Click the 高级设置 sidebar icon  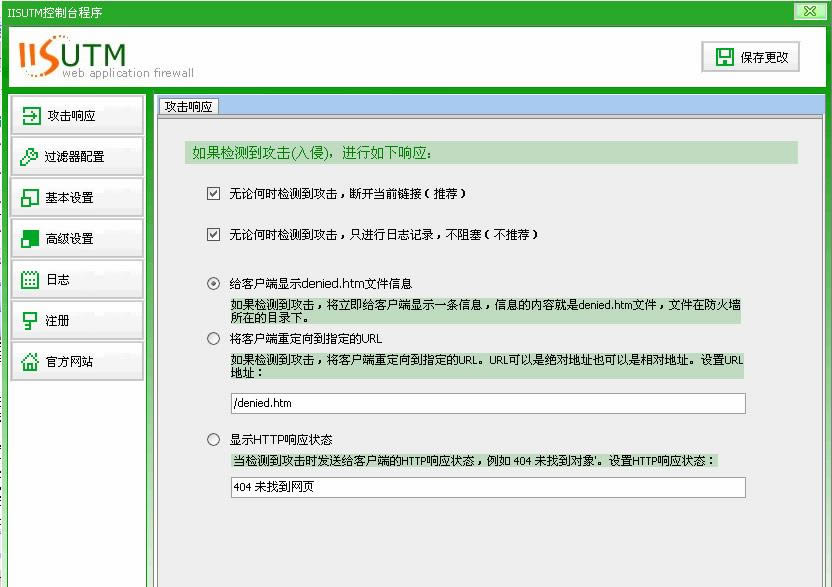tap(30, 239)
